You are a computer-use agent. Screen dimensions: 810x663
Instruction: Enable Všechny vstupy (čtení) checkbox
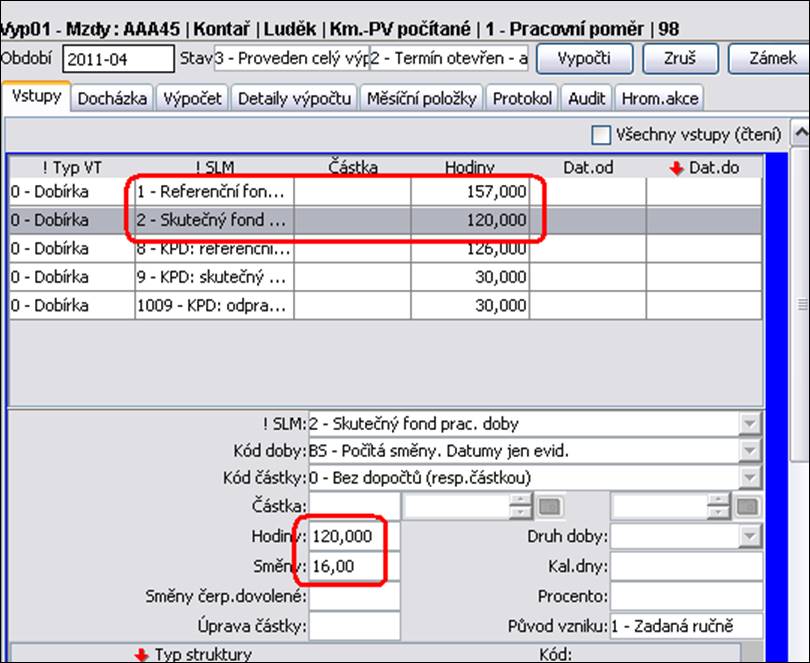(600, 134)
